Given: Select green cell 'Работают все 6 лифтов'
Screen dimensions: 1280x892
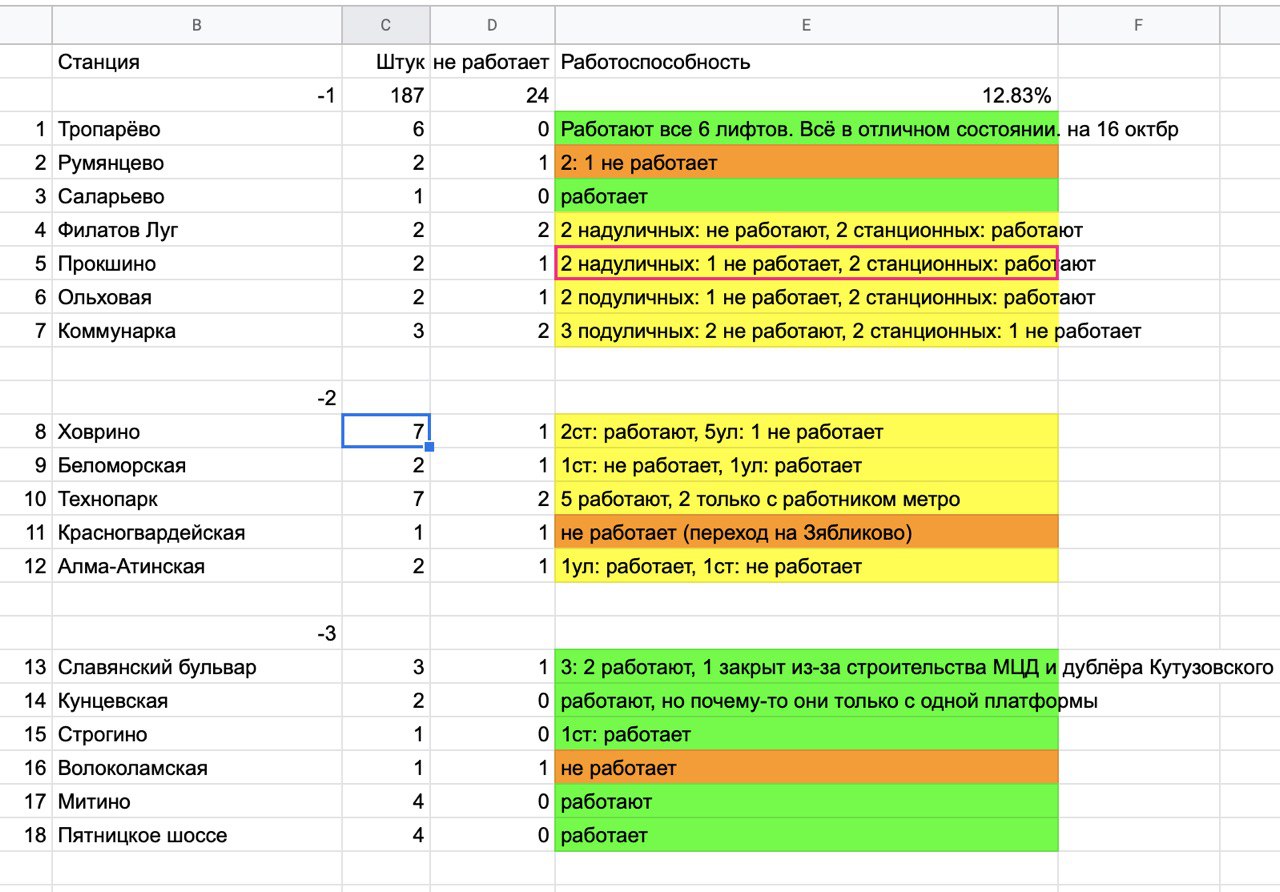Looking at the screenshot, I should coord(806,129).
